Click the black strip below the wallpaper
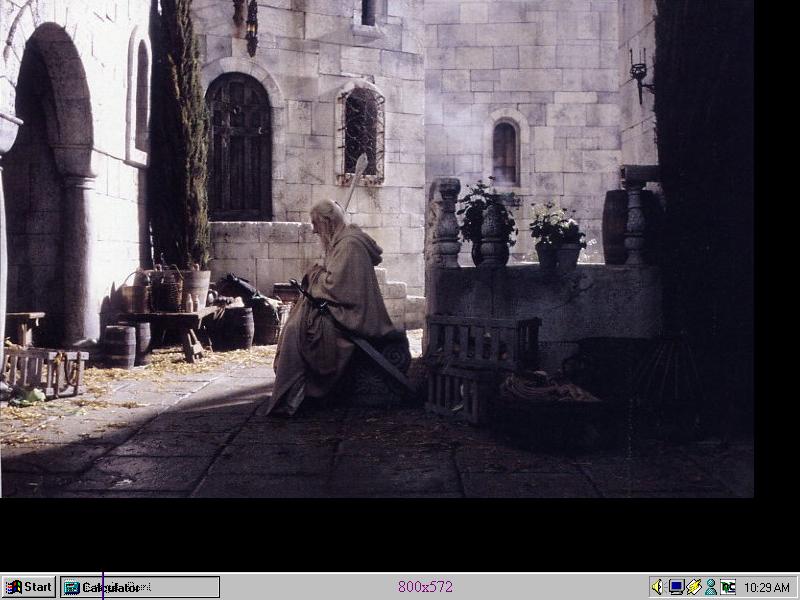Viewport: 800px width, 600px height. [400, 535]
